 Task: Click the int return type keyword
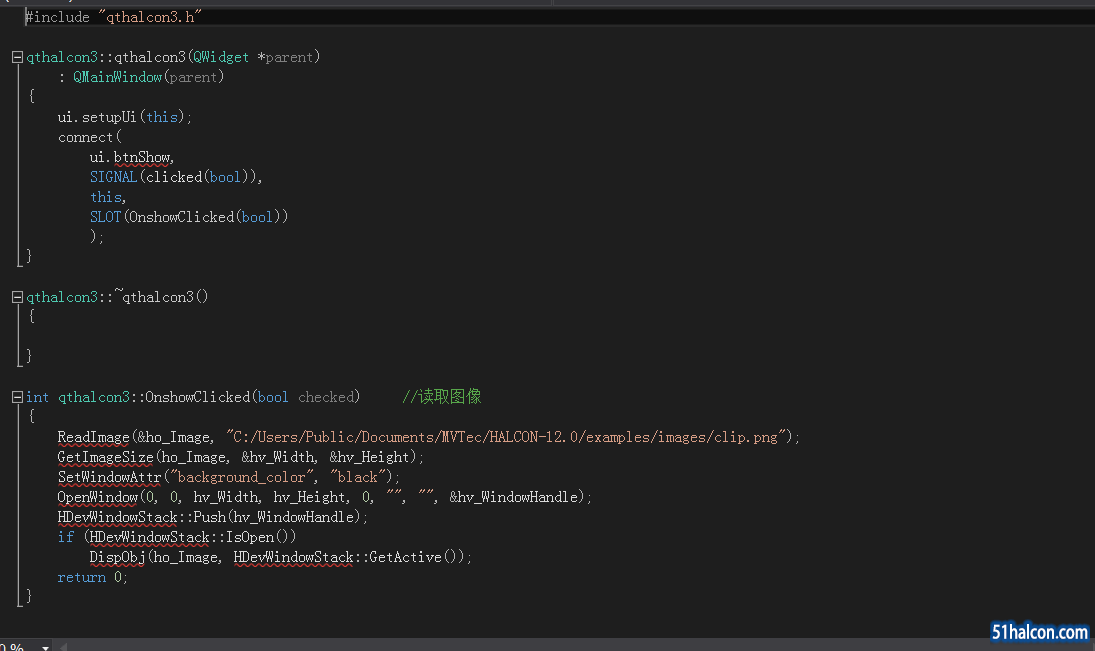coord(37,397)
